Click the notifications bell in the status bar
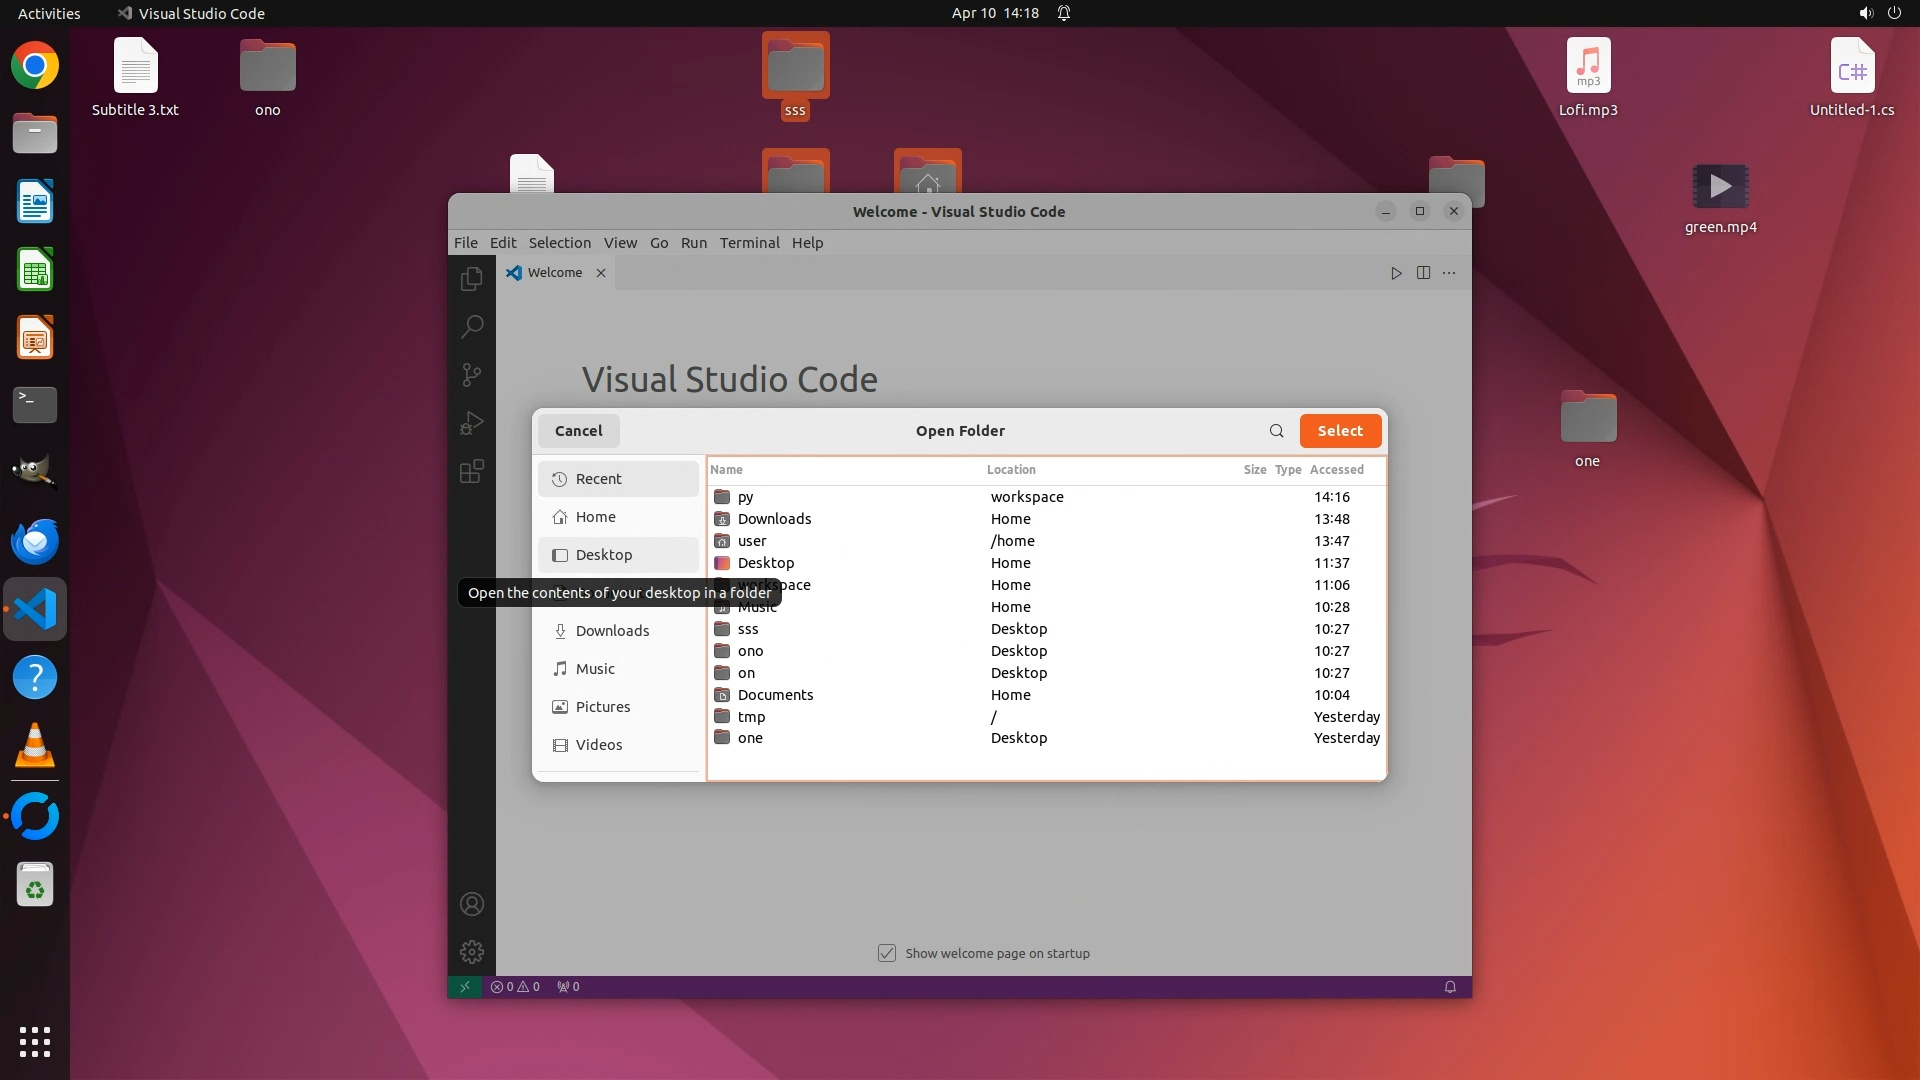 [1450, 987]
